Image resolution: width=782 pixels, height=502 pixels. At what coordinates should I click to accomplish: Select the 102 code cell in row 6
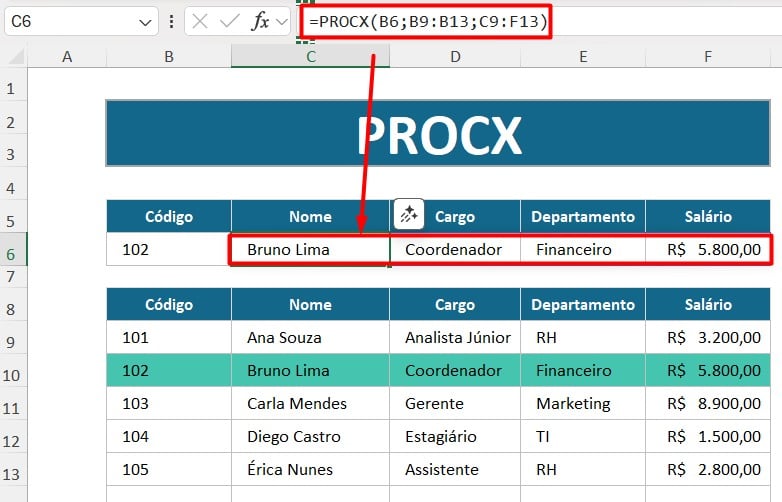(169, 249)
